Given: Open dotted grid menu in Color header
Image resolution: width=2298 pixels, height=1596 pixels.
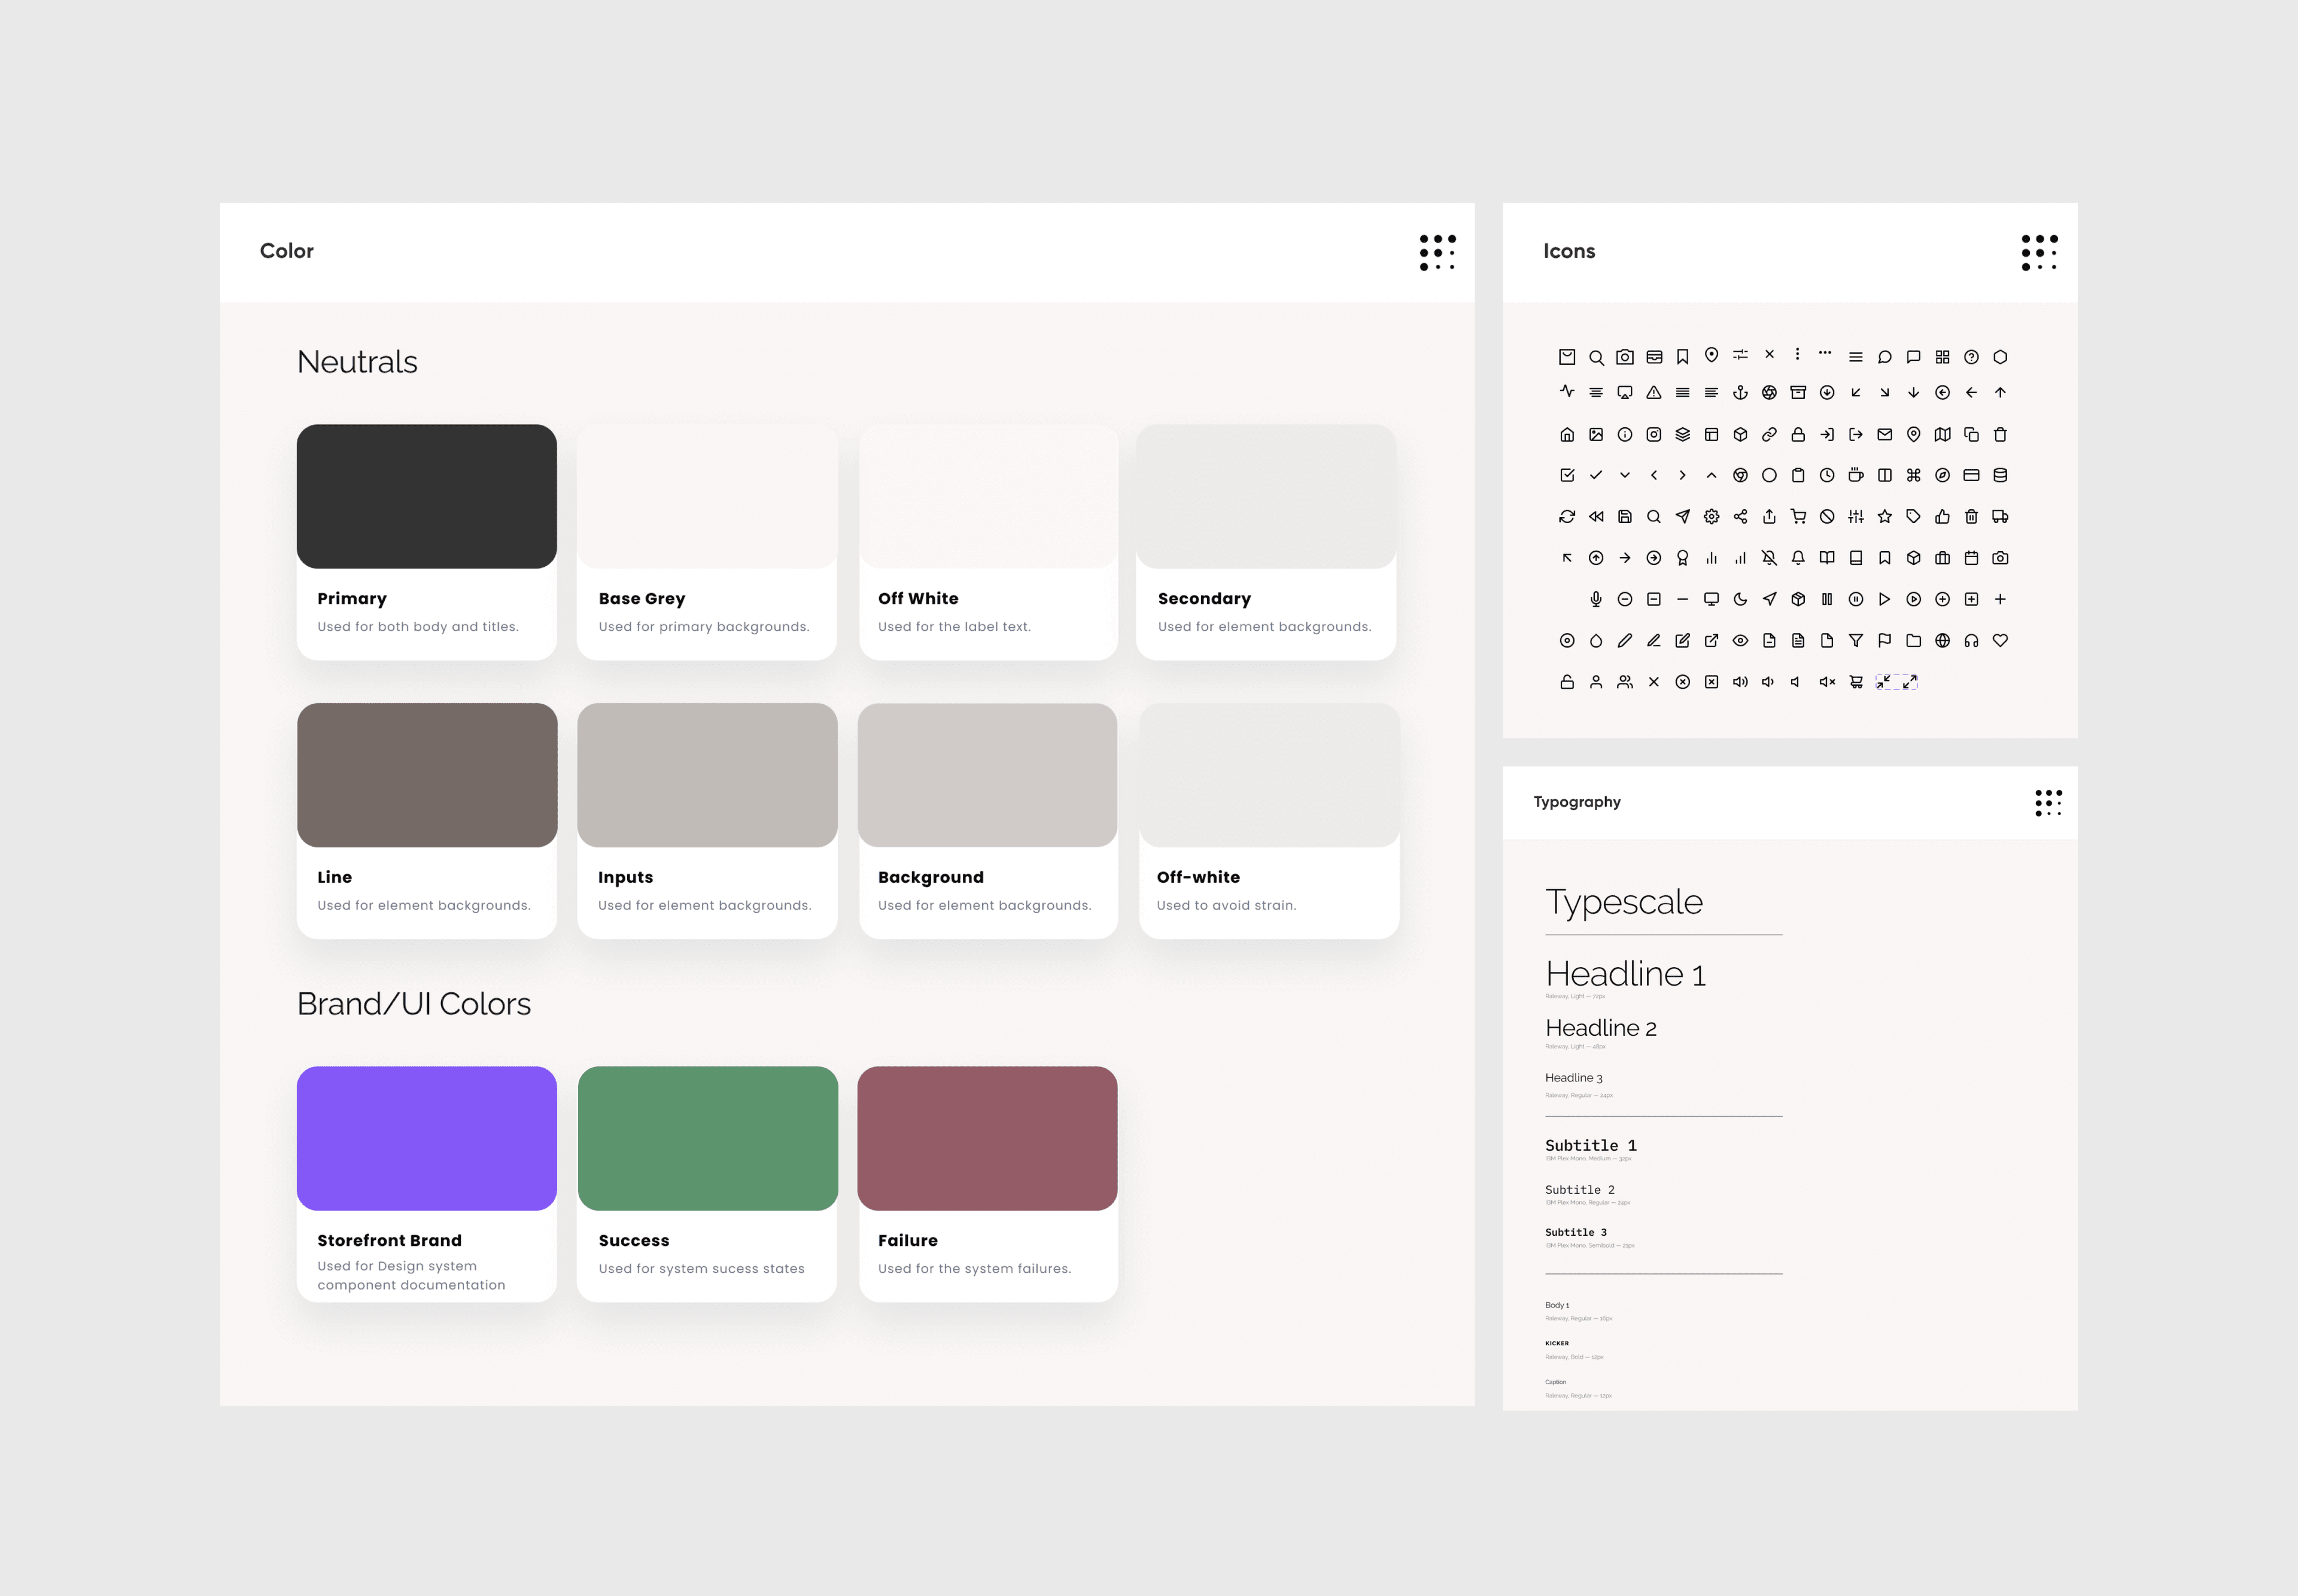Looking at the screenshot, I should point(1437,252).
